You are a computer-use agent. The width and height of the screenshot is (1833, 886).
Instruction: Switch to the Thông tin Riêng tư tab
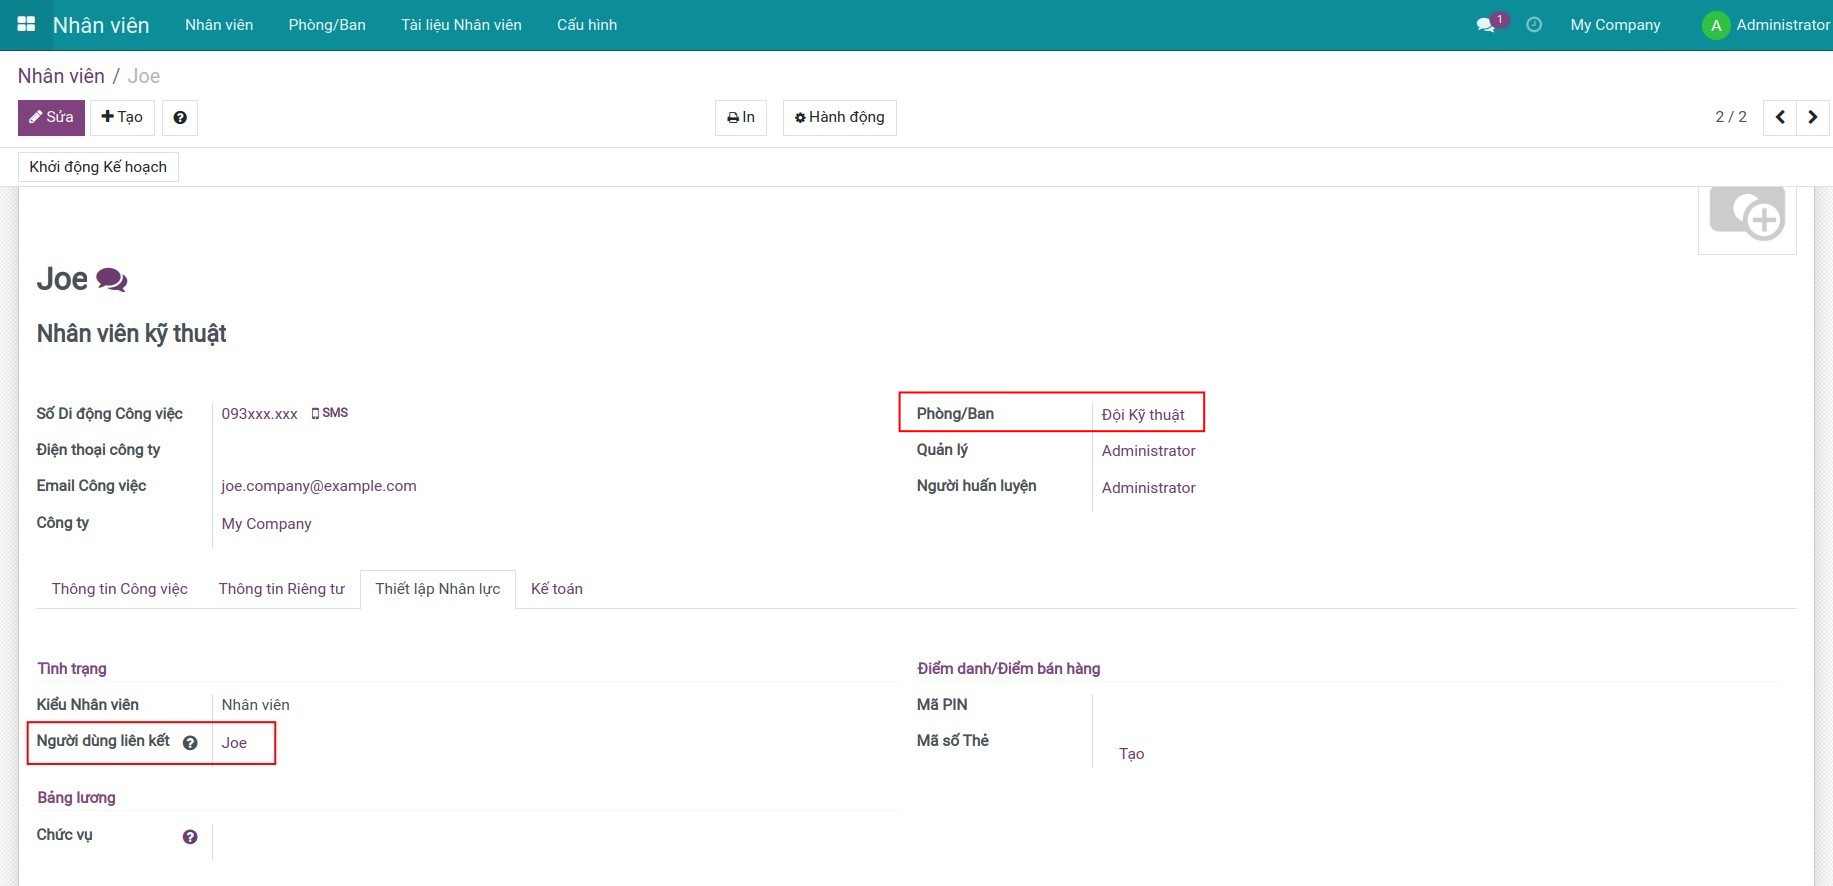point(281,589)
